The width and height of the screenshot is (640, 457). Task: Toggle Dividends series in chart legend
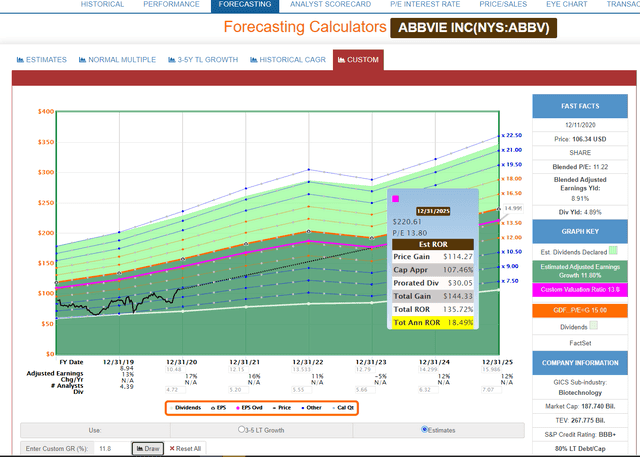point(186,408)
